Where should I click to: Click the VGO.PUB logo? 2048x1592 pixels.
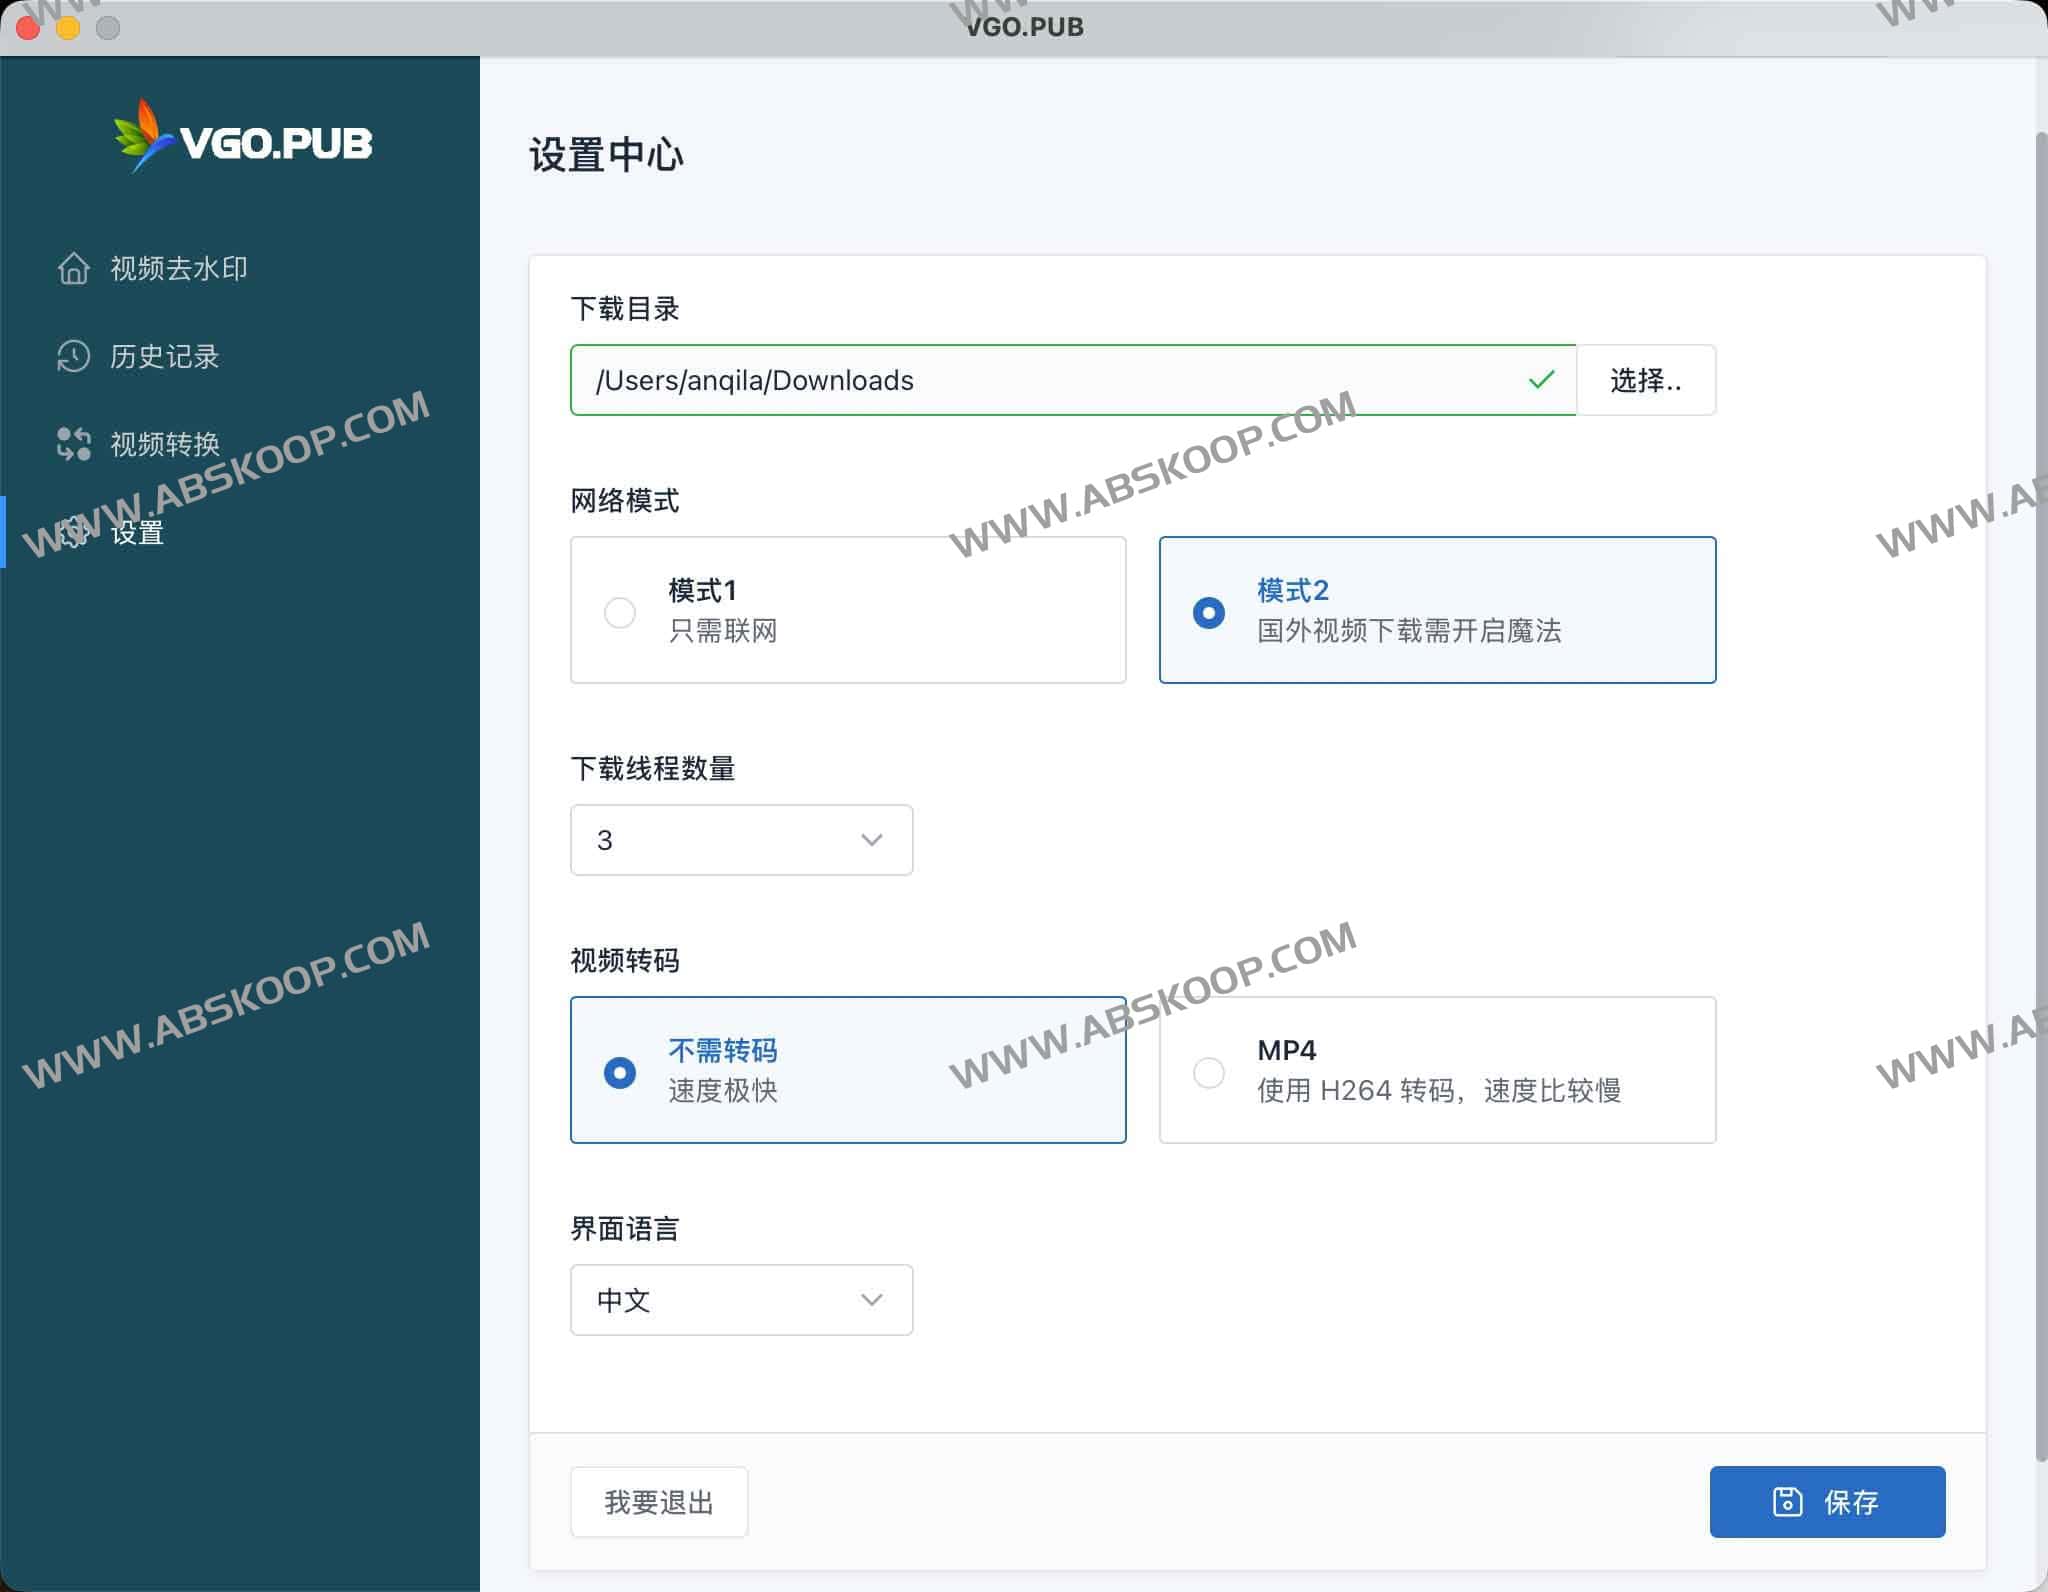pyautogui.click(x=243, y=142)
